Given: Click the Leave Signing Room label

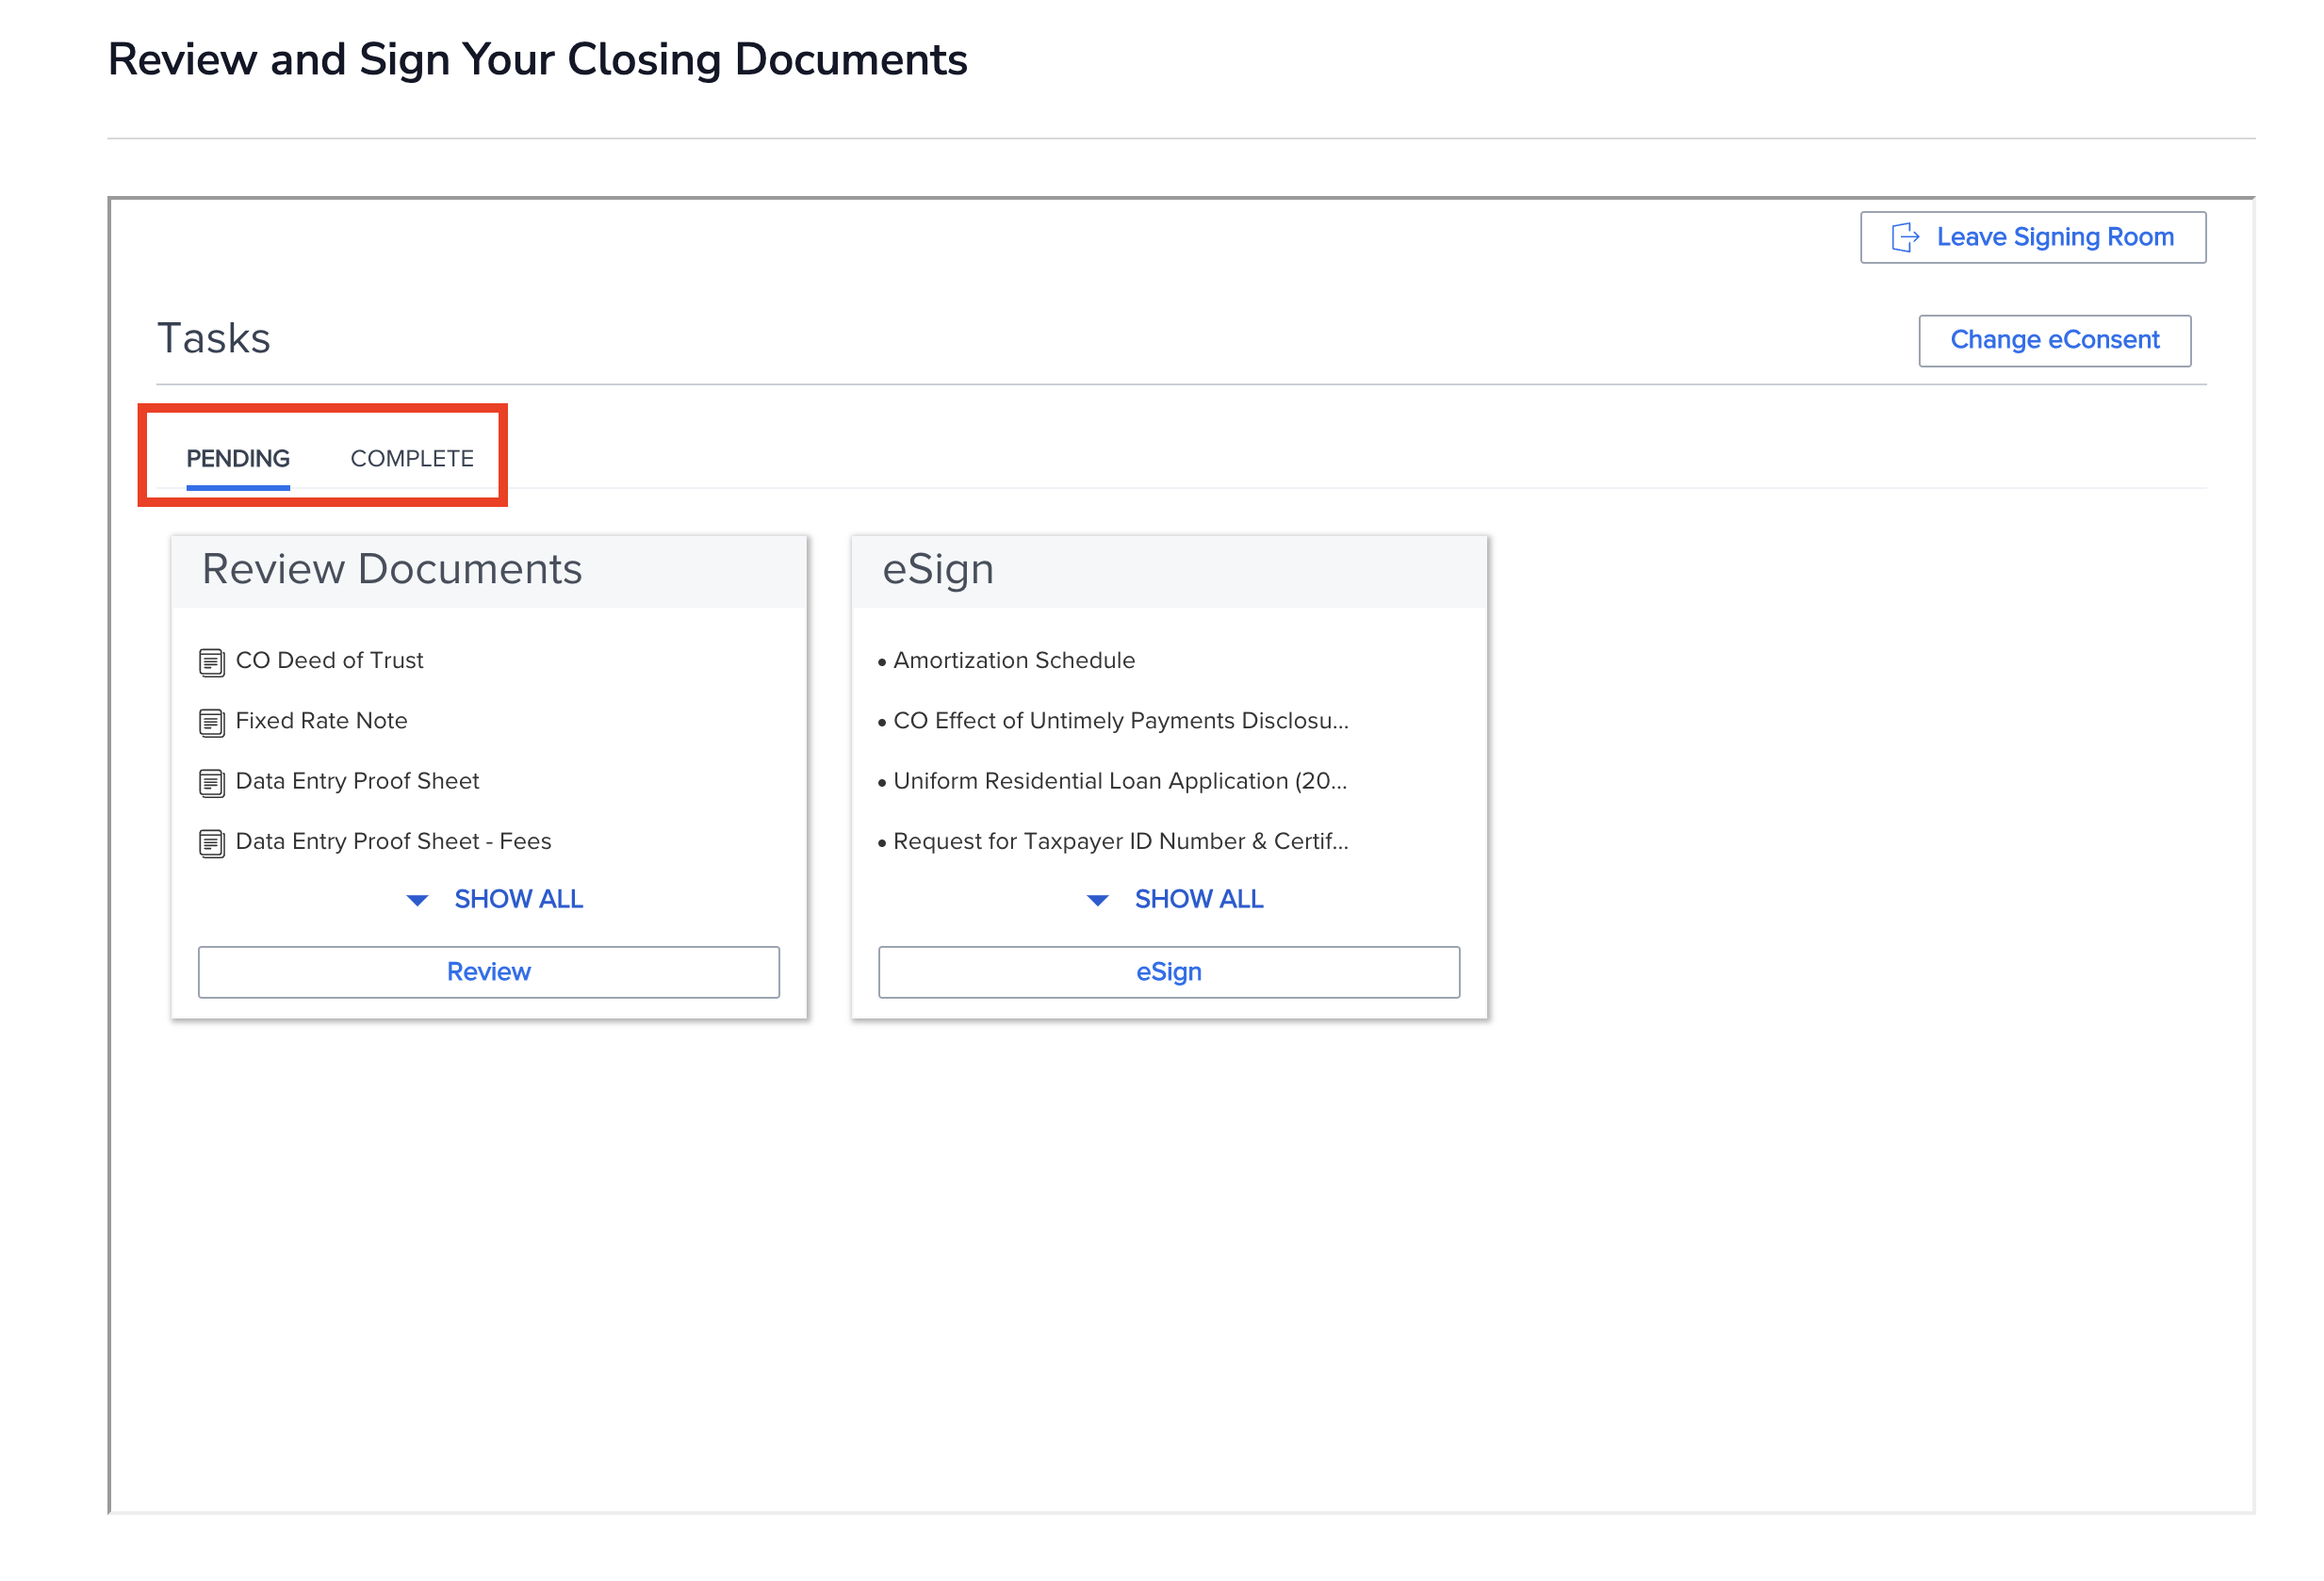Looking at the screenshot, I should coord(2055,237).
